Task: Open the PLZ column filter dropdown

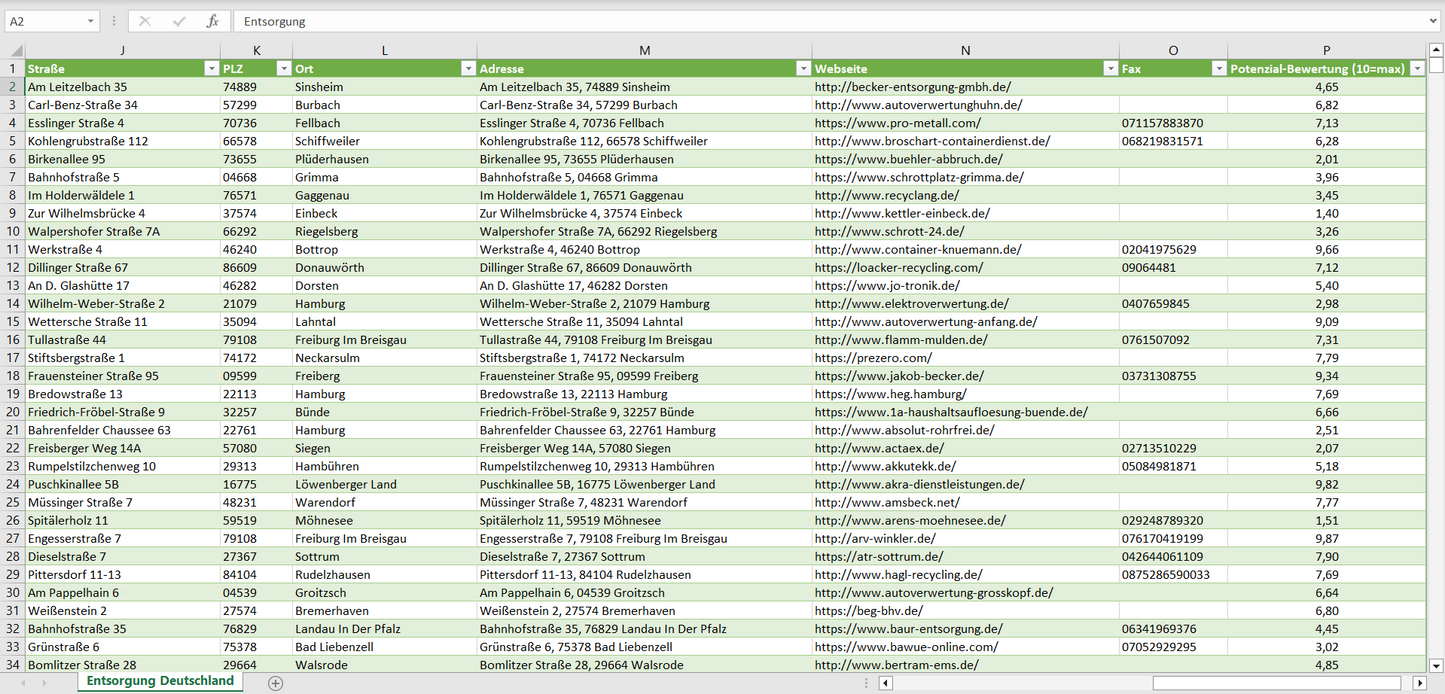Action: click(x=282, y=69)
